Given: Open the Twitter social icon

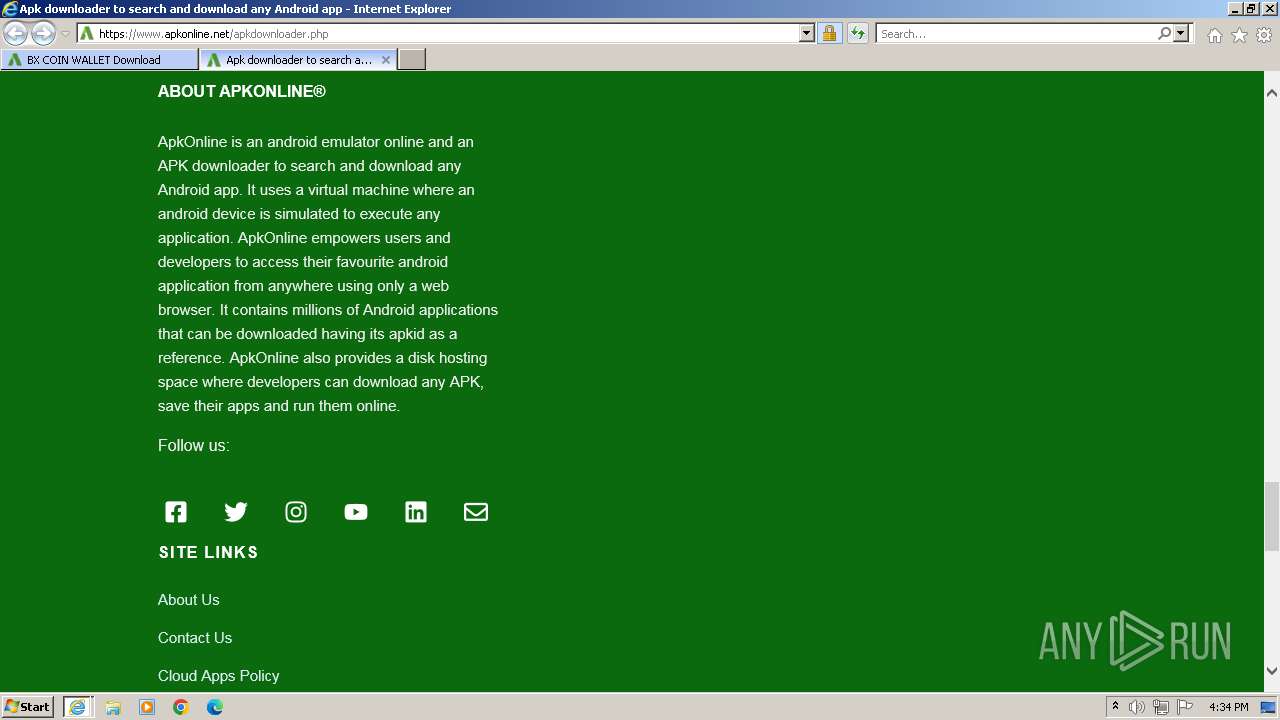Looking at the screenshot, I should pyautogui.click(x=236, y=512).
